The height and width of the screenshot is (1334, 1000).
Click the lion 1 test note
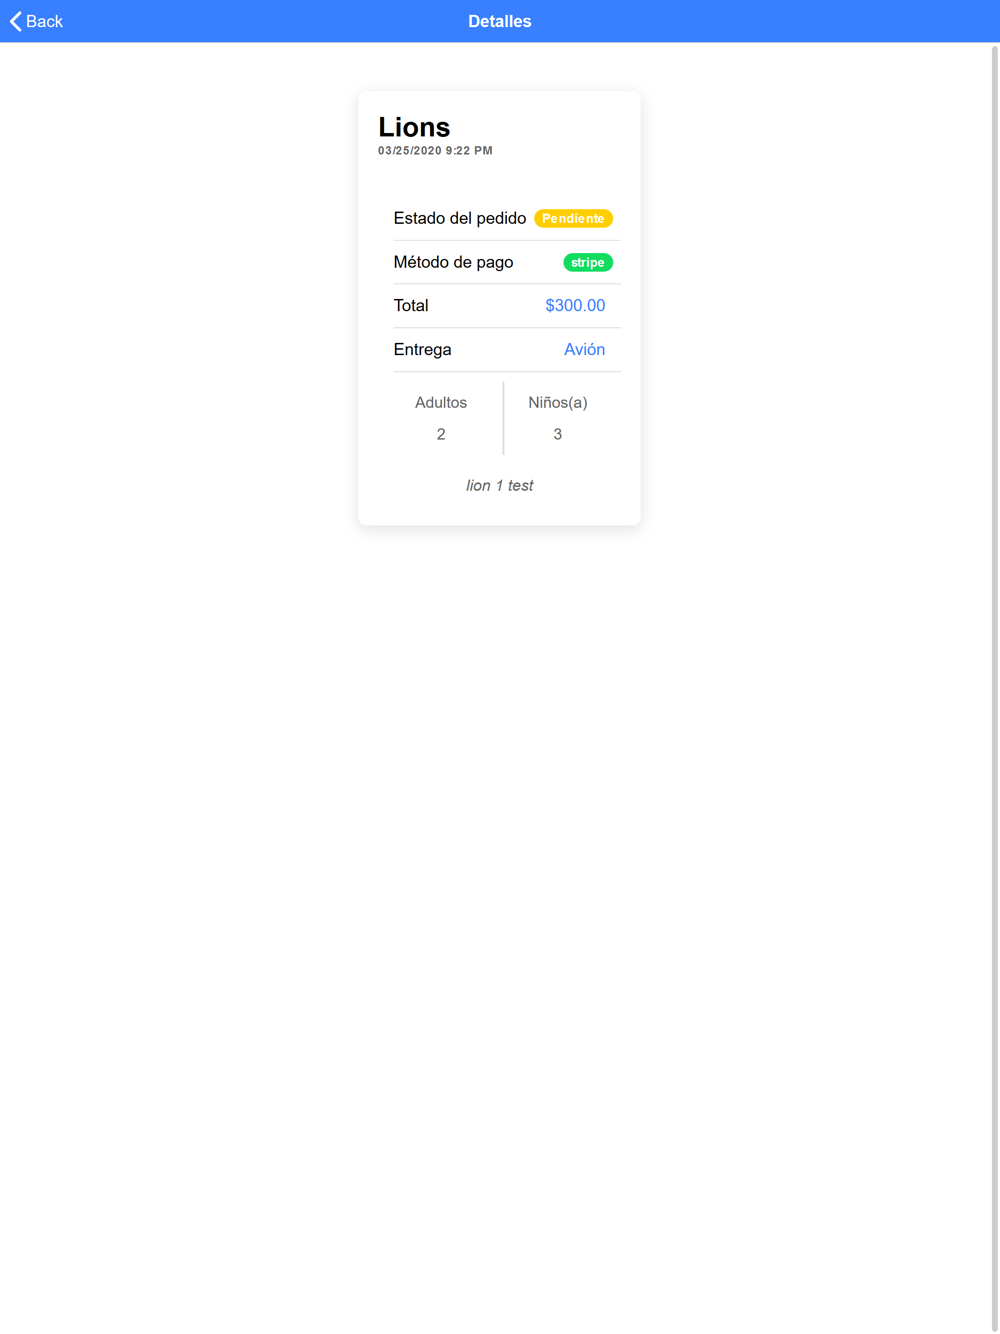500,486
